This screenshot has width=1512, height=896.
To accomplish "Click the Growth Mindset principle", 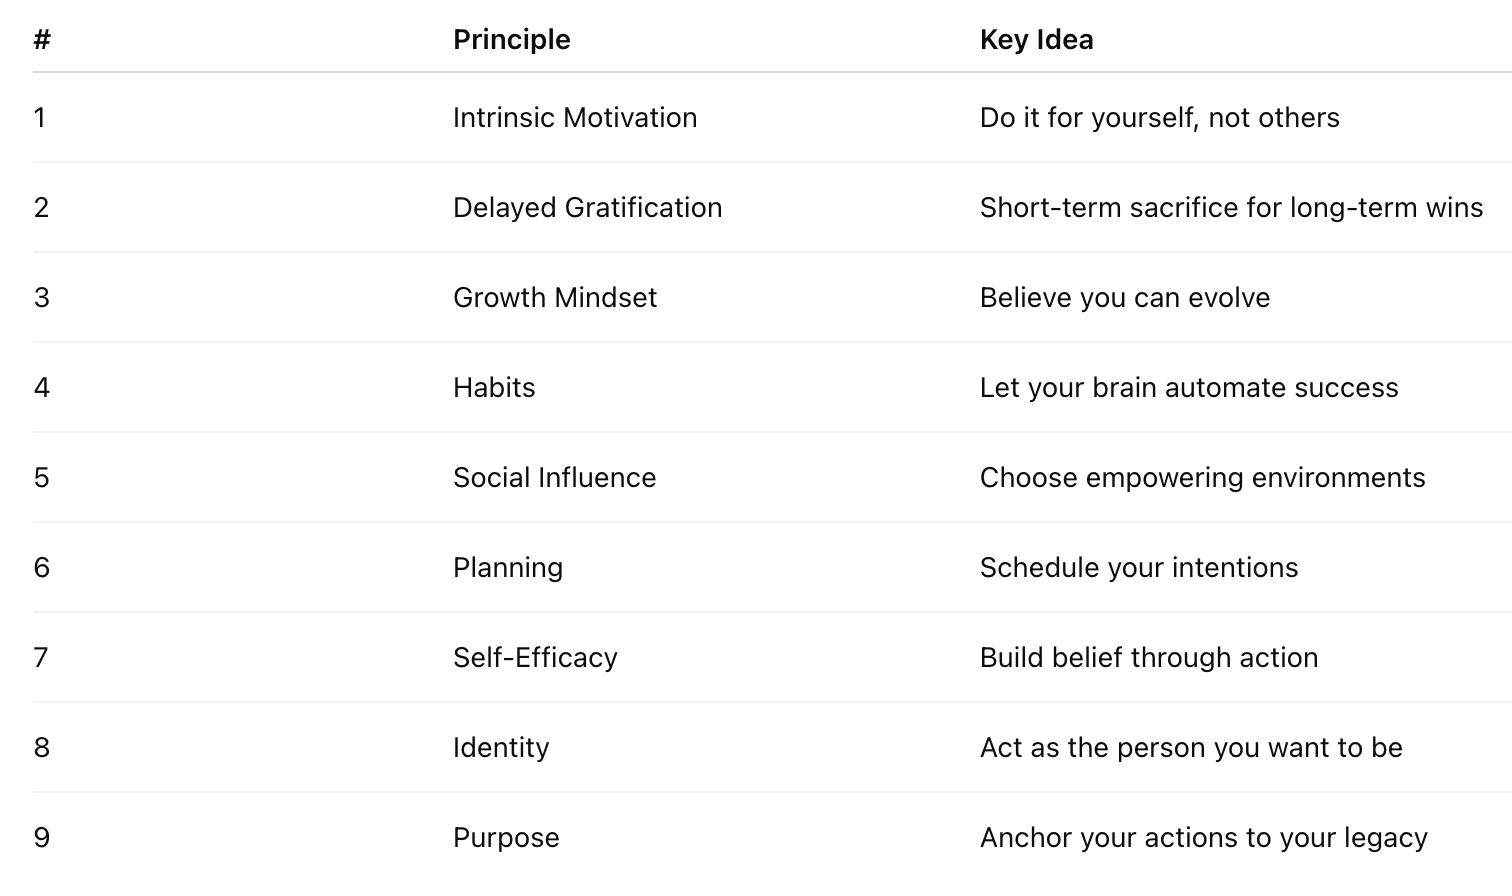I will click(555, 297).
